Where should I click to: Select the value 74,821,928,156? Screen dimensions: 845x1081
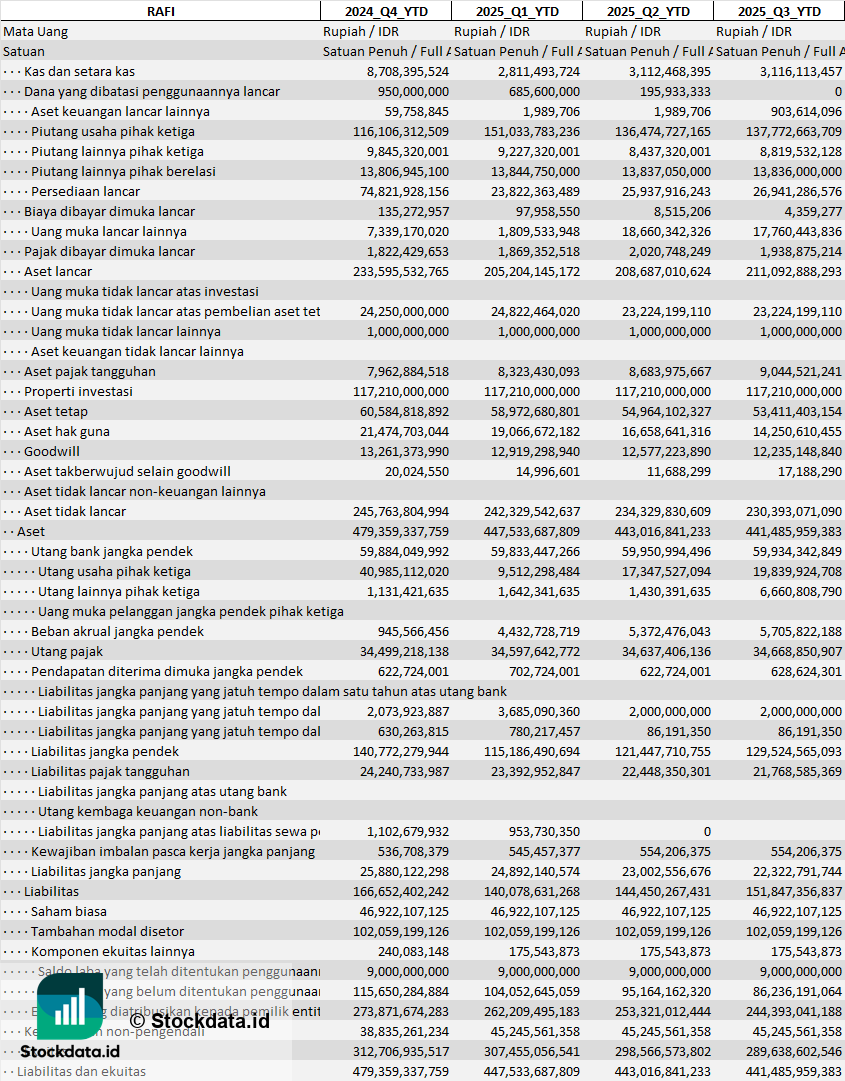tap(405, 192)
